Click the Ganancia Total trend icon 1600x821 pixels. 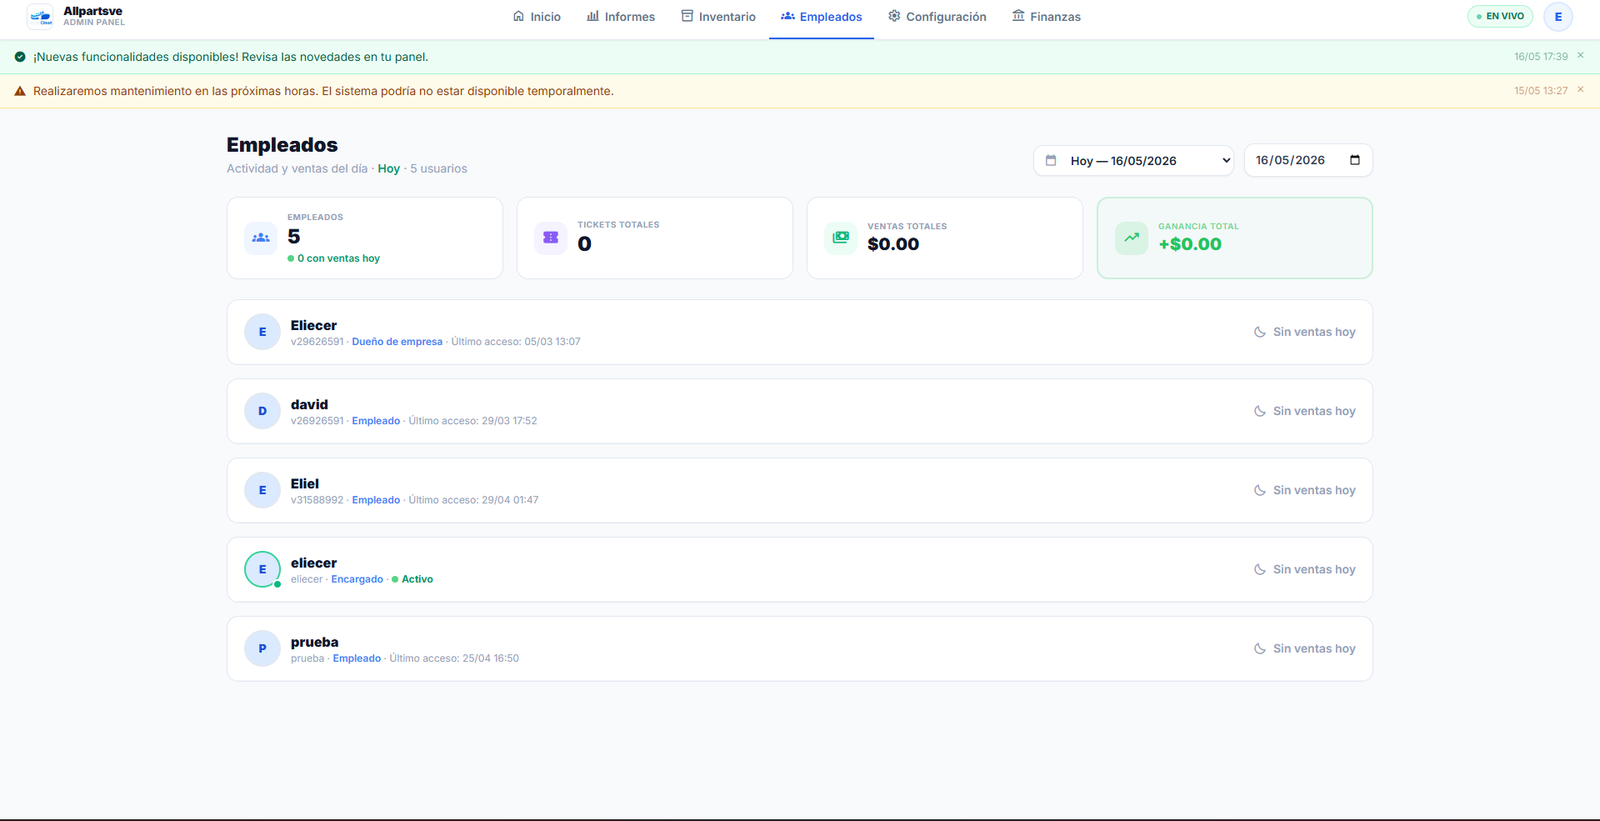coord(1131,238)
